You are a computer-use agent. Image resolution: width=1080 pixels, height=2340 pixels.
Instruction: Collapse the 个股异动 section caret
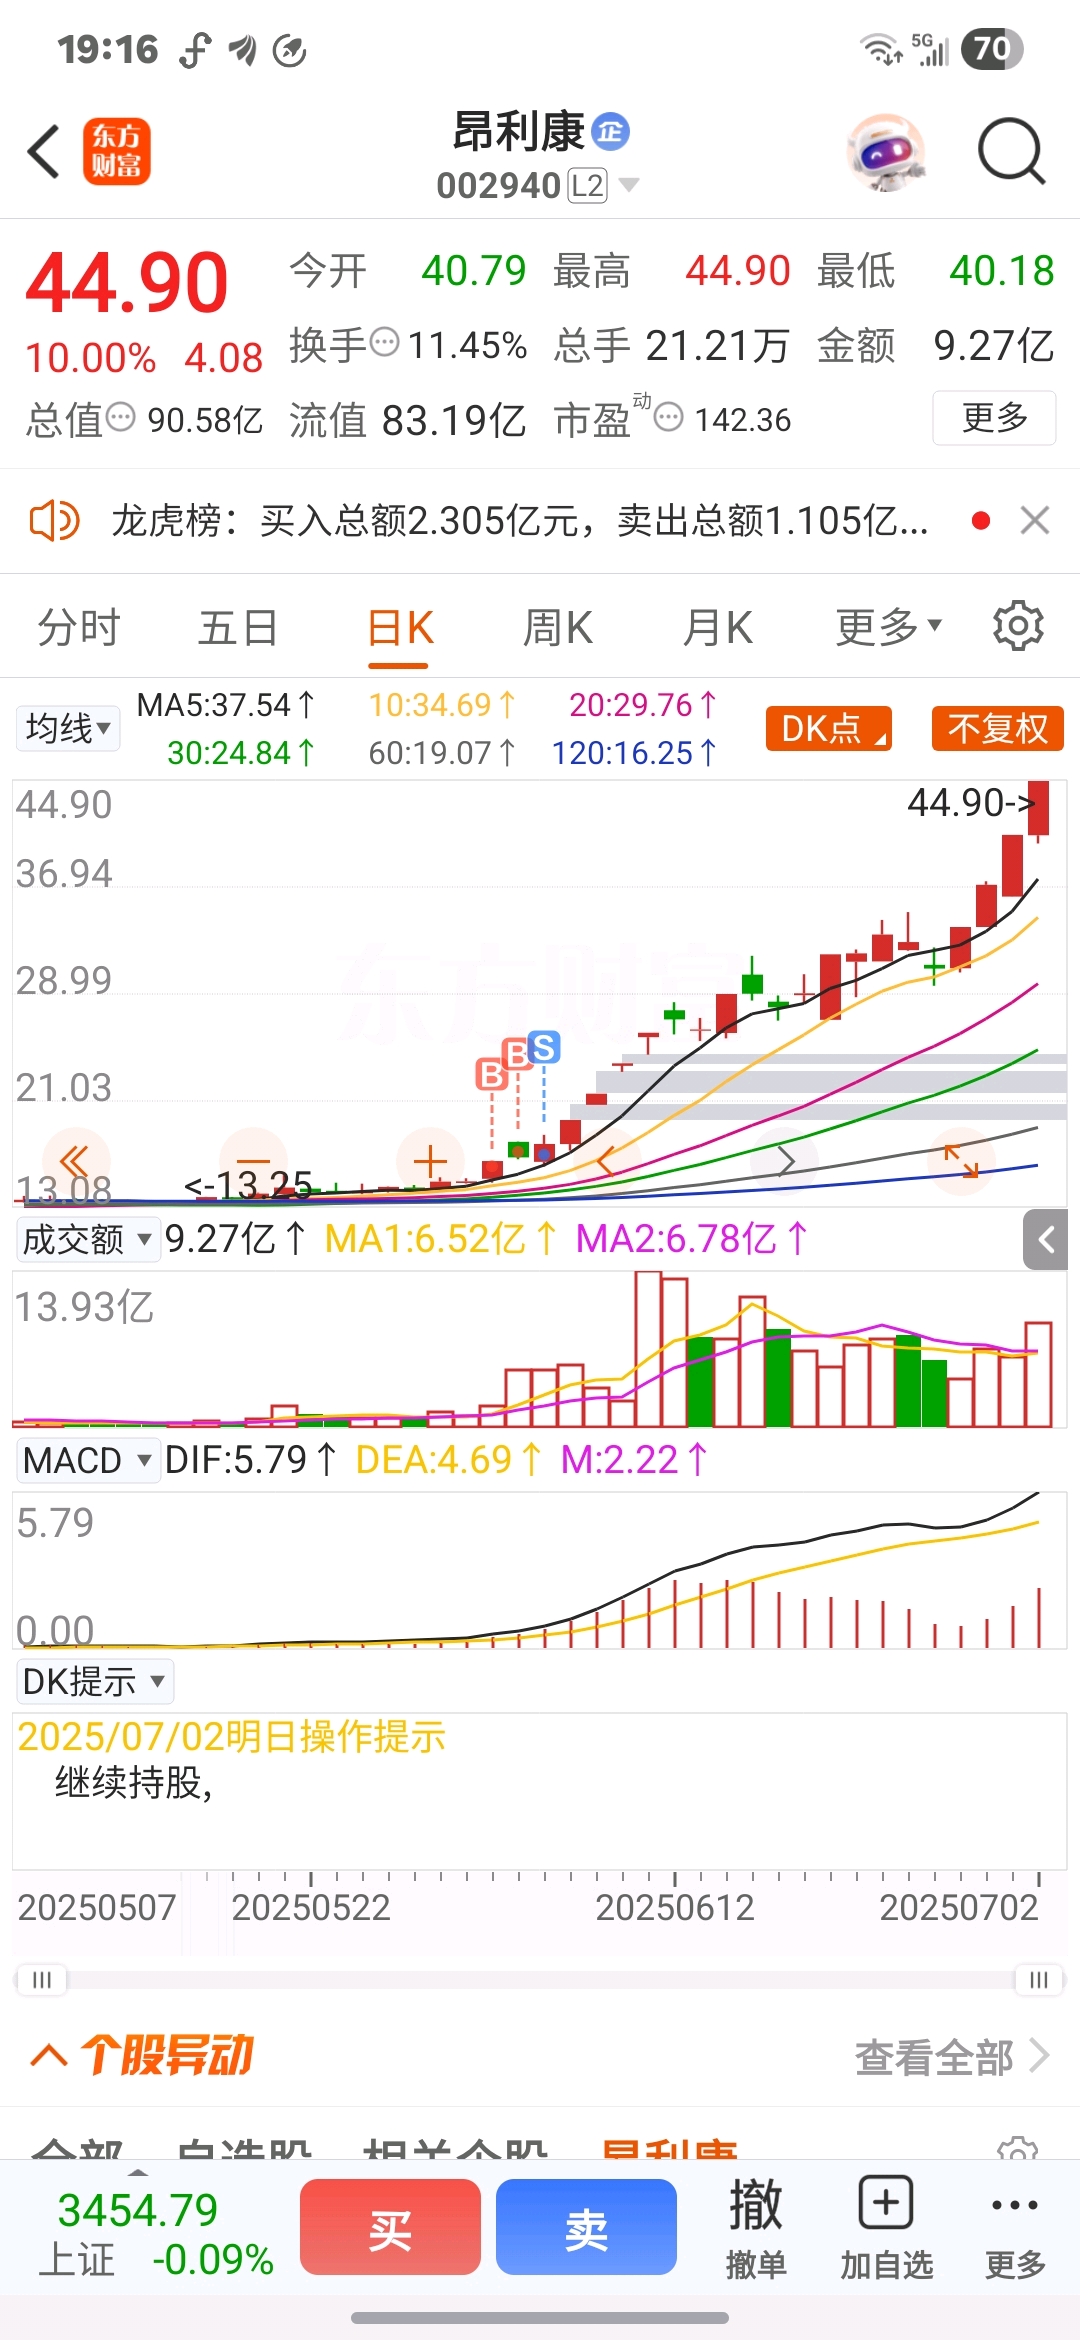pos(49,2055)
